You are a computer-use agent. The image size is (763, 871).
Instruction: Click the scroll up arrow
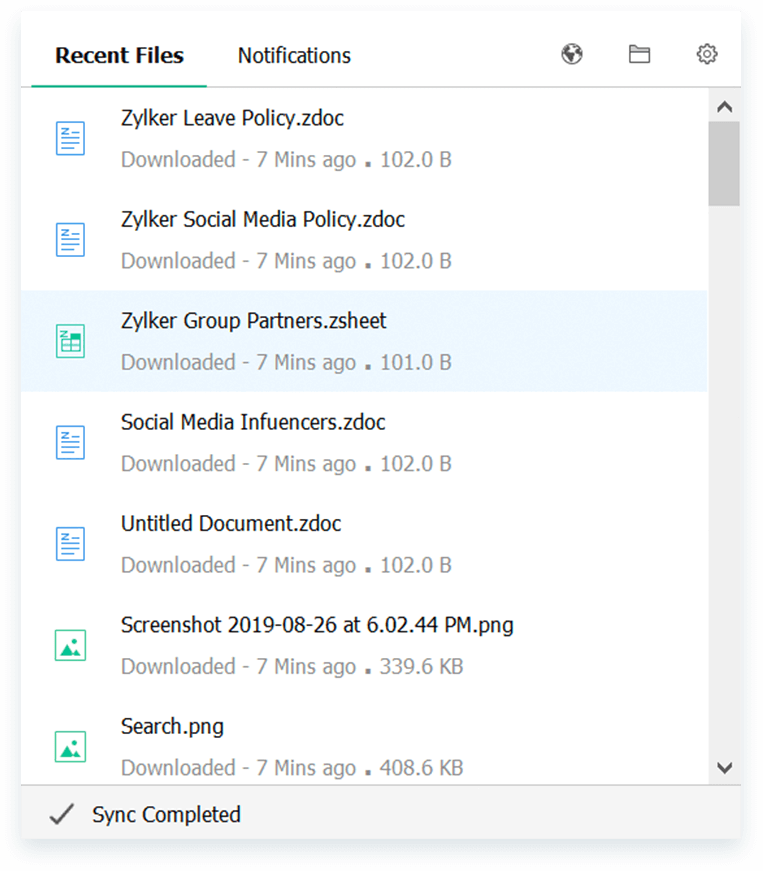click(x=725, y=107)
